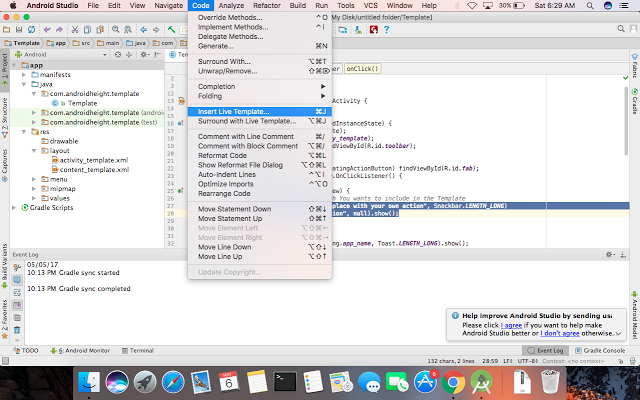The image size is (640, 400).
Task: Click the Clear All trash icon in Event Log
Action: click(17, 330)
